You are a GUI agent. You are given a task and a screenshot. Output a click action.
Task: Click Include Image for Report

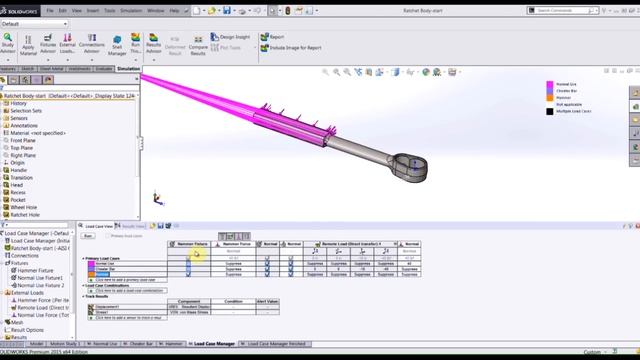291,48
